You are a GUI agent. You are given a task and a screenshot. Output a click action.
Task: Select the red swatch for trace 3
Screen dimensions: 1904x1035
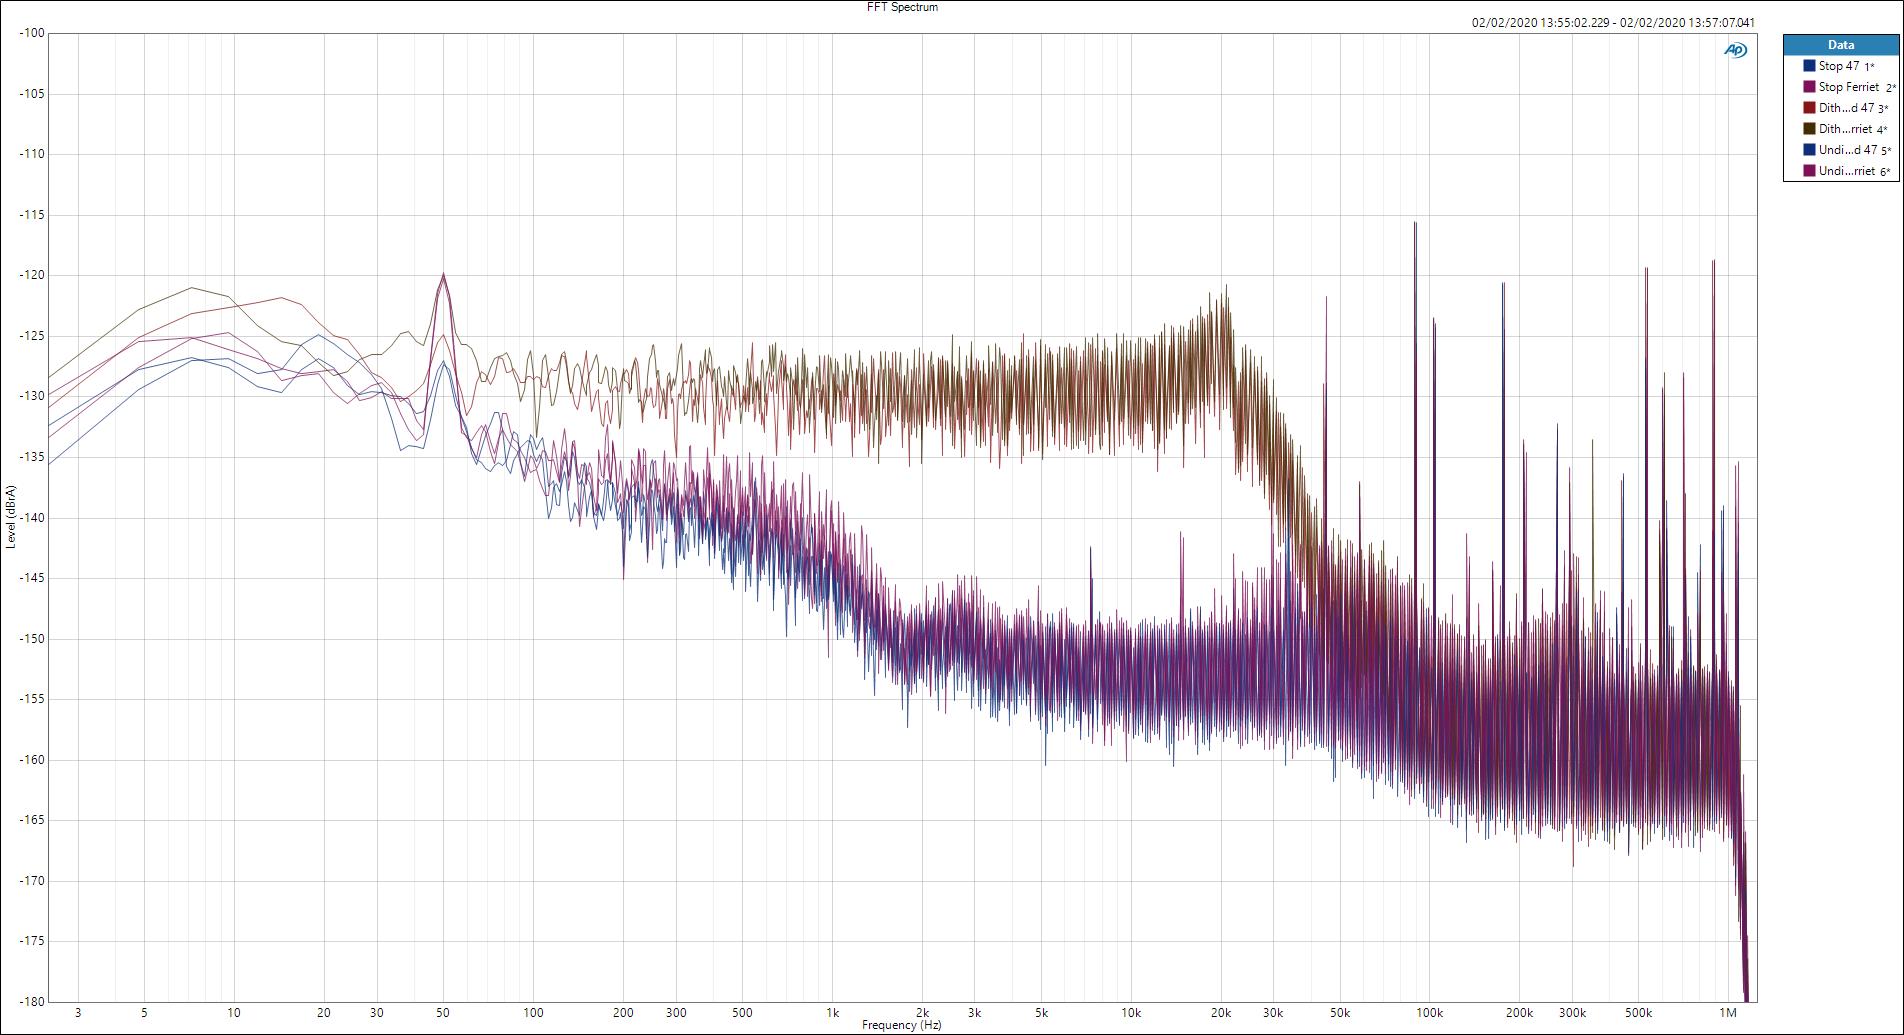1809,108
